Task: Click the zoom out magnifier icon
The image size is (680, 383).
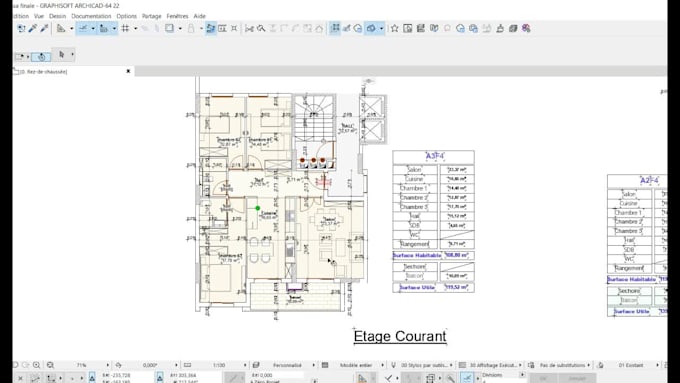Action: coord(50,365)
